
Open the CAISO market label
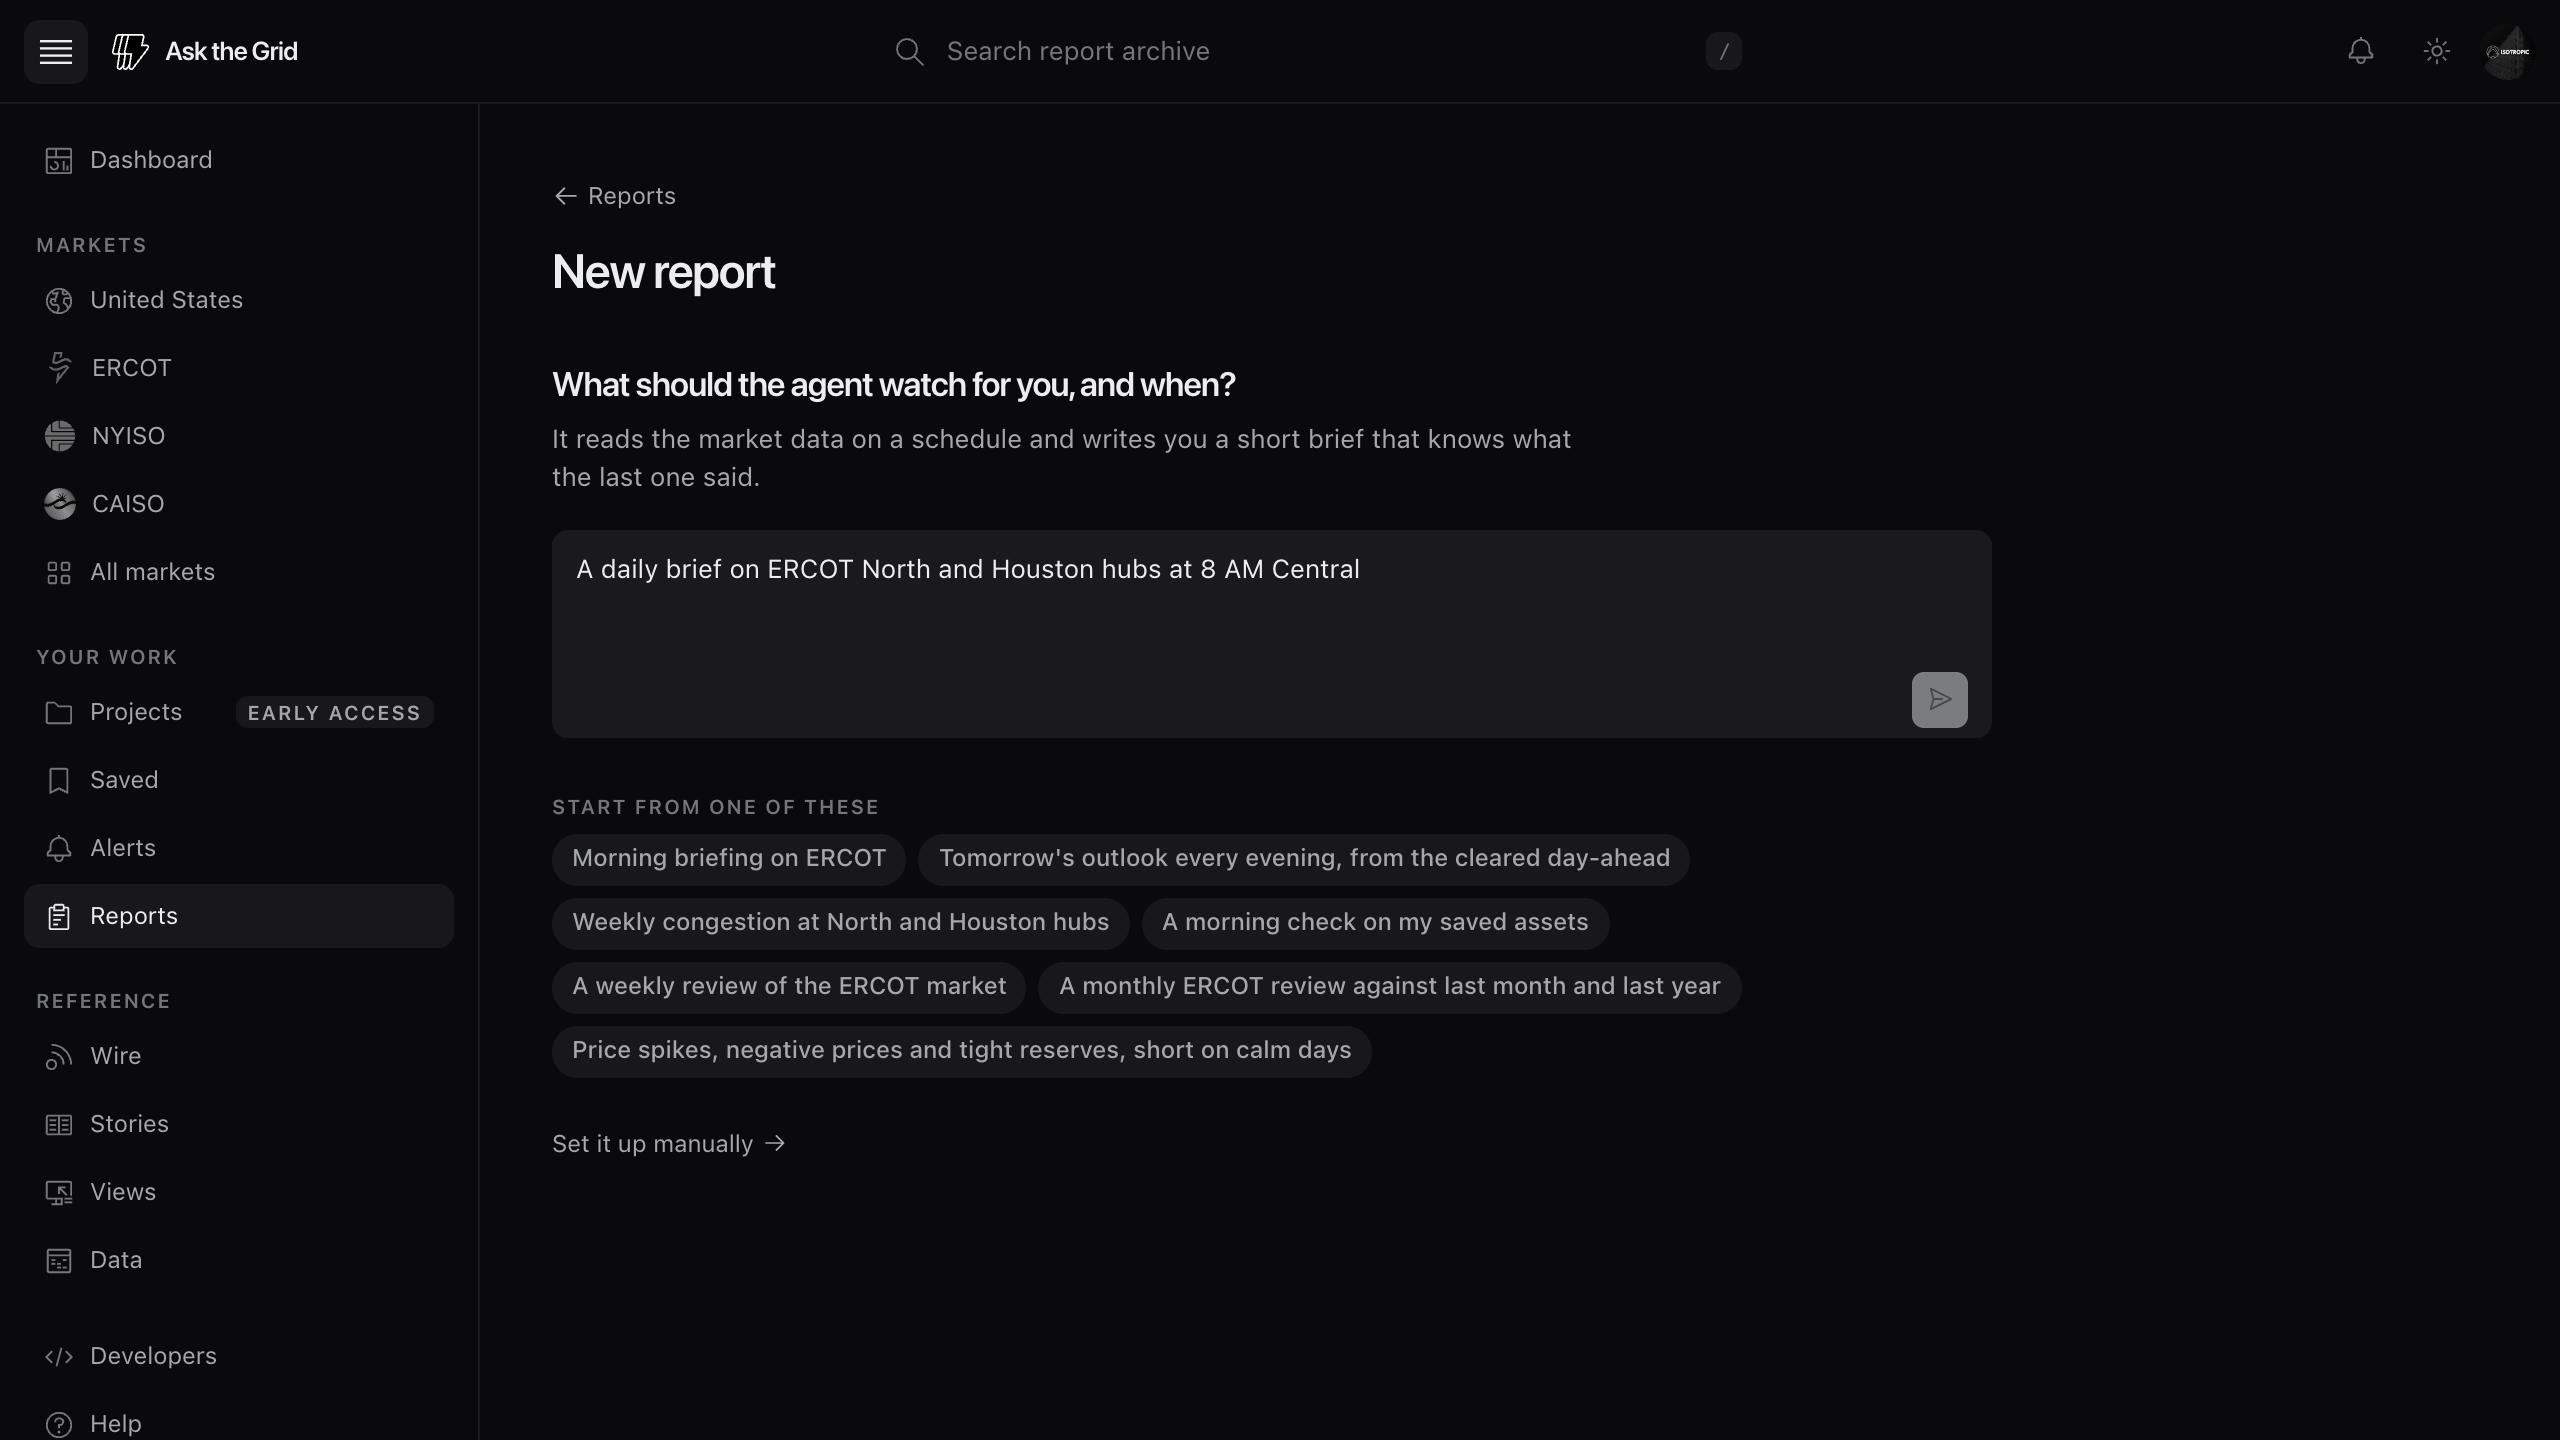pos(128,504)
